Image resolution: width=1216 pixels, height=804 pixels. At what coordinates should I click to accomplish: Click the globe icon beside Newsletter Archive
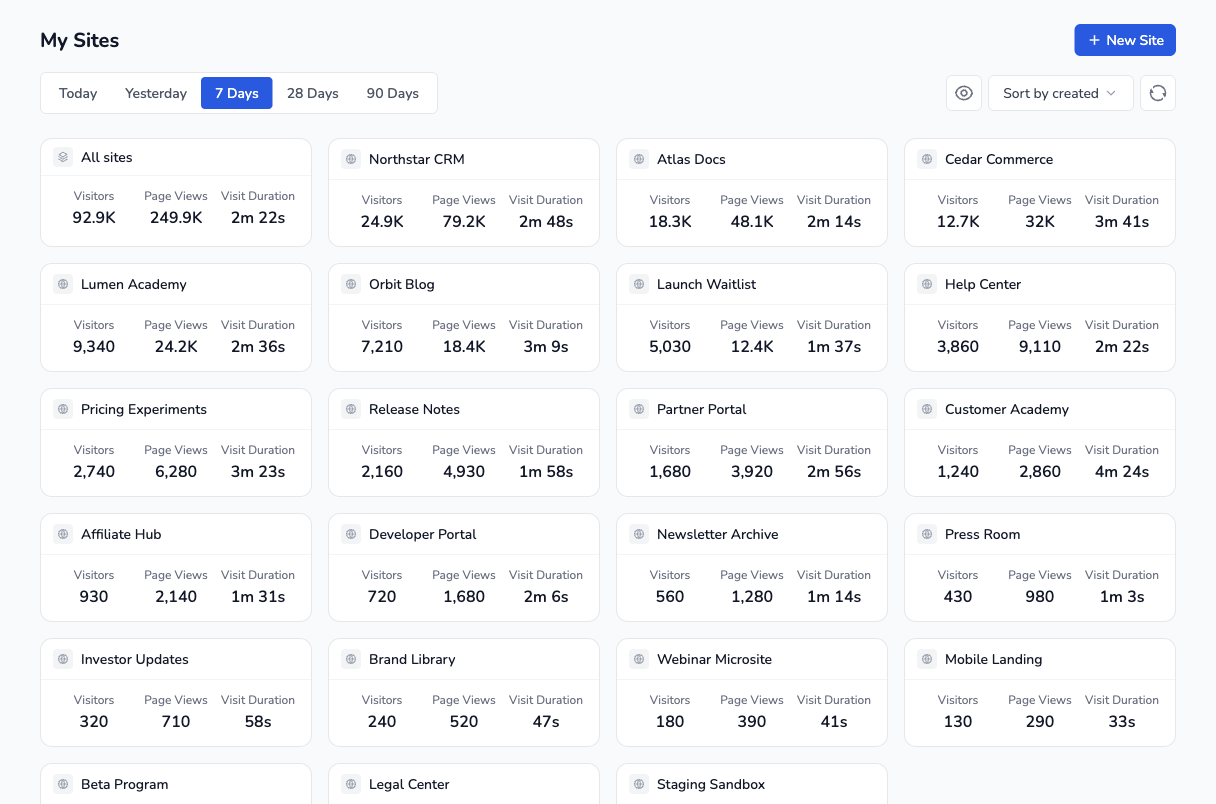pos(639,534)
